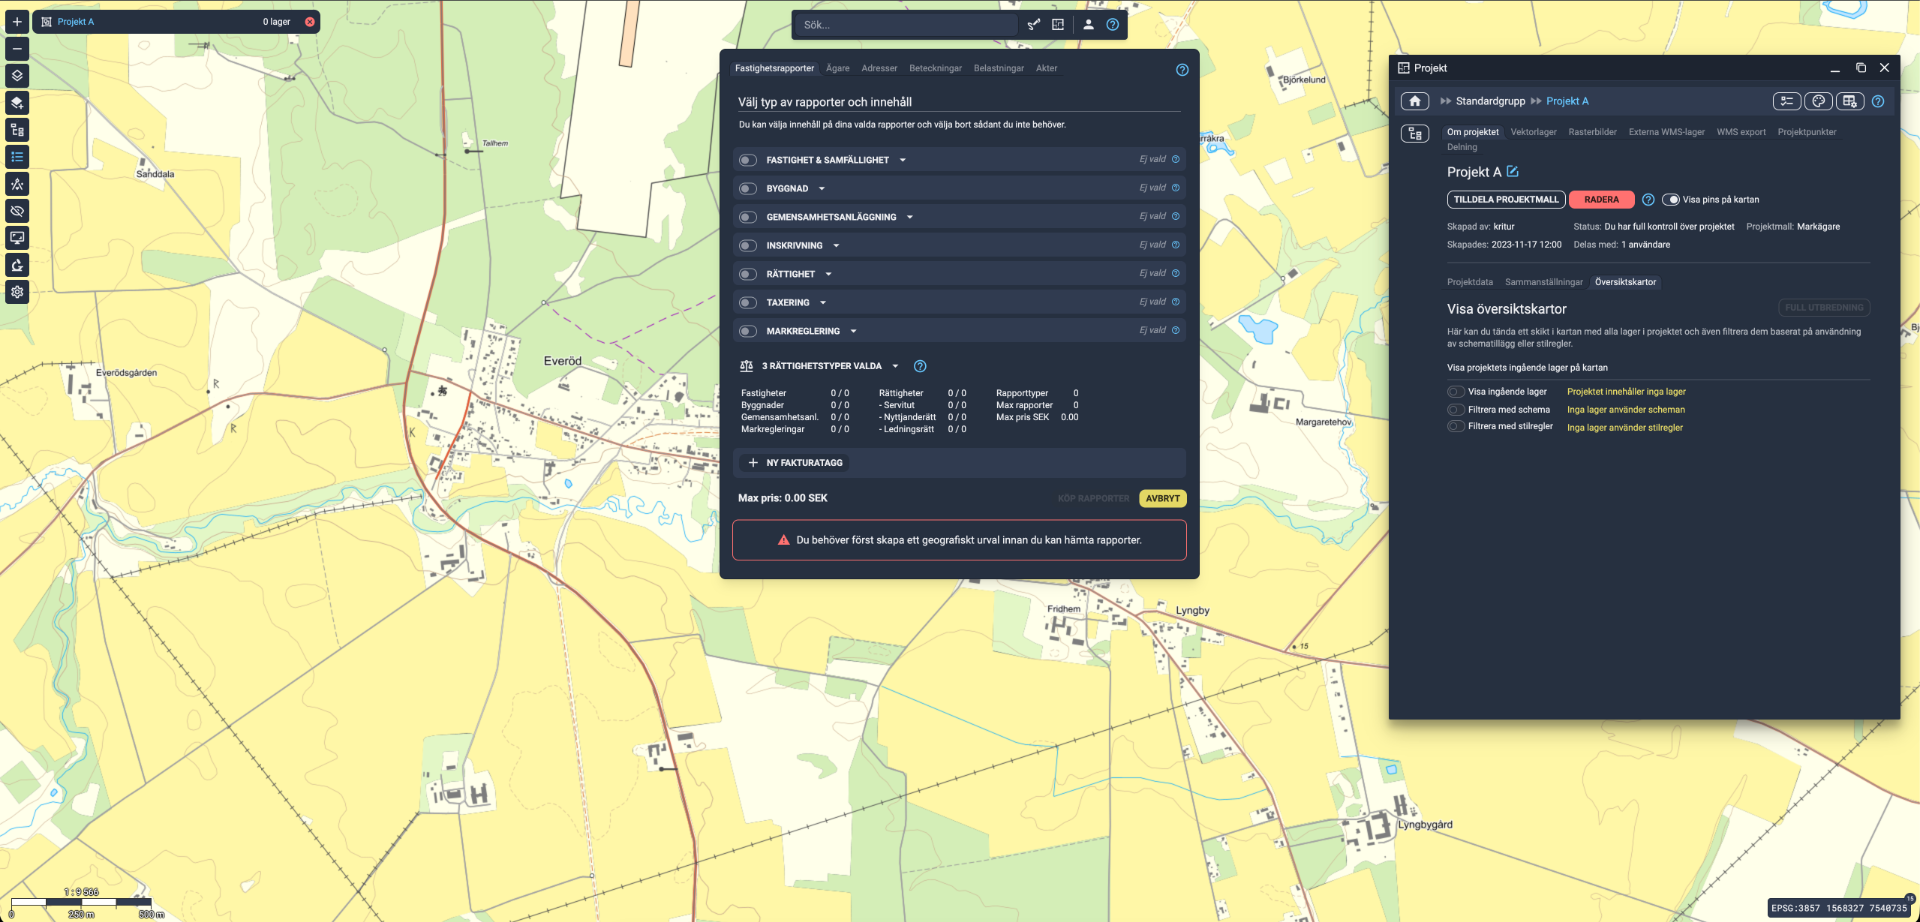Viewport: 1920px width, 922px height.
Task: Click the user profile icon beside search bar
Action: coord(1088,25)
